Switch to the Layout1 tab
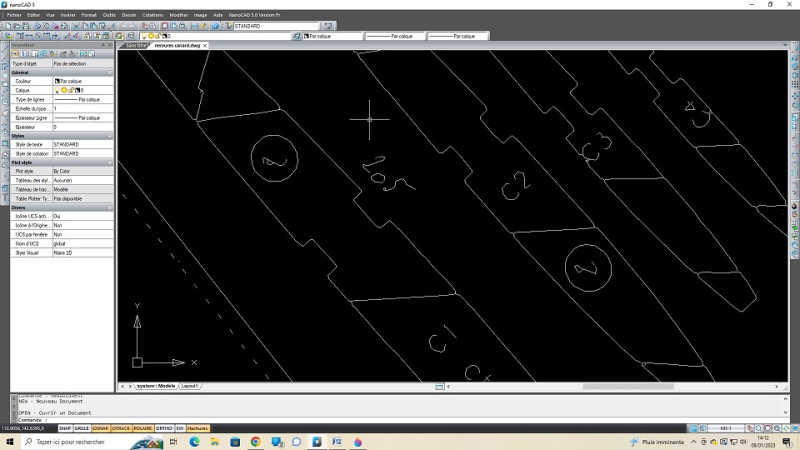This screenshot has height=450, width=800. tap(190, 386)
